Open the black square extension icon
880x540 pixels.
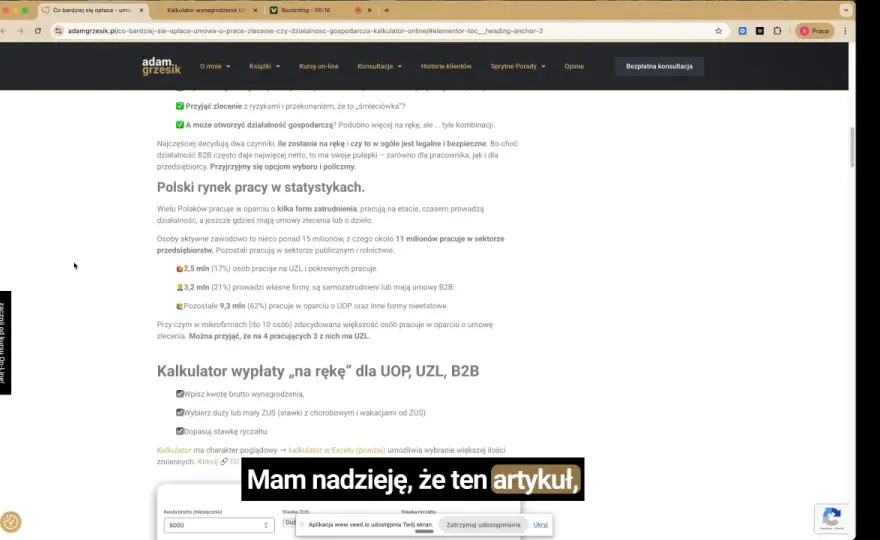[759, 31]
